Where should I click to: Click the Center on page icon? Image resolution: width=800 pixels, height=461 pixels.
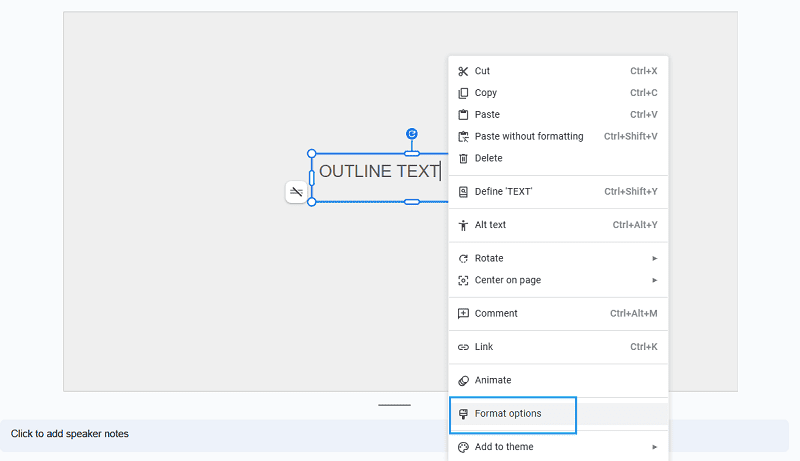[463, 280]
